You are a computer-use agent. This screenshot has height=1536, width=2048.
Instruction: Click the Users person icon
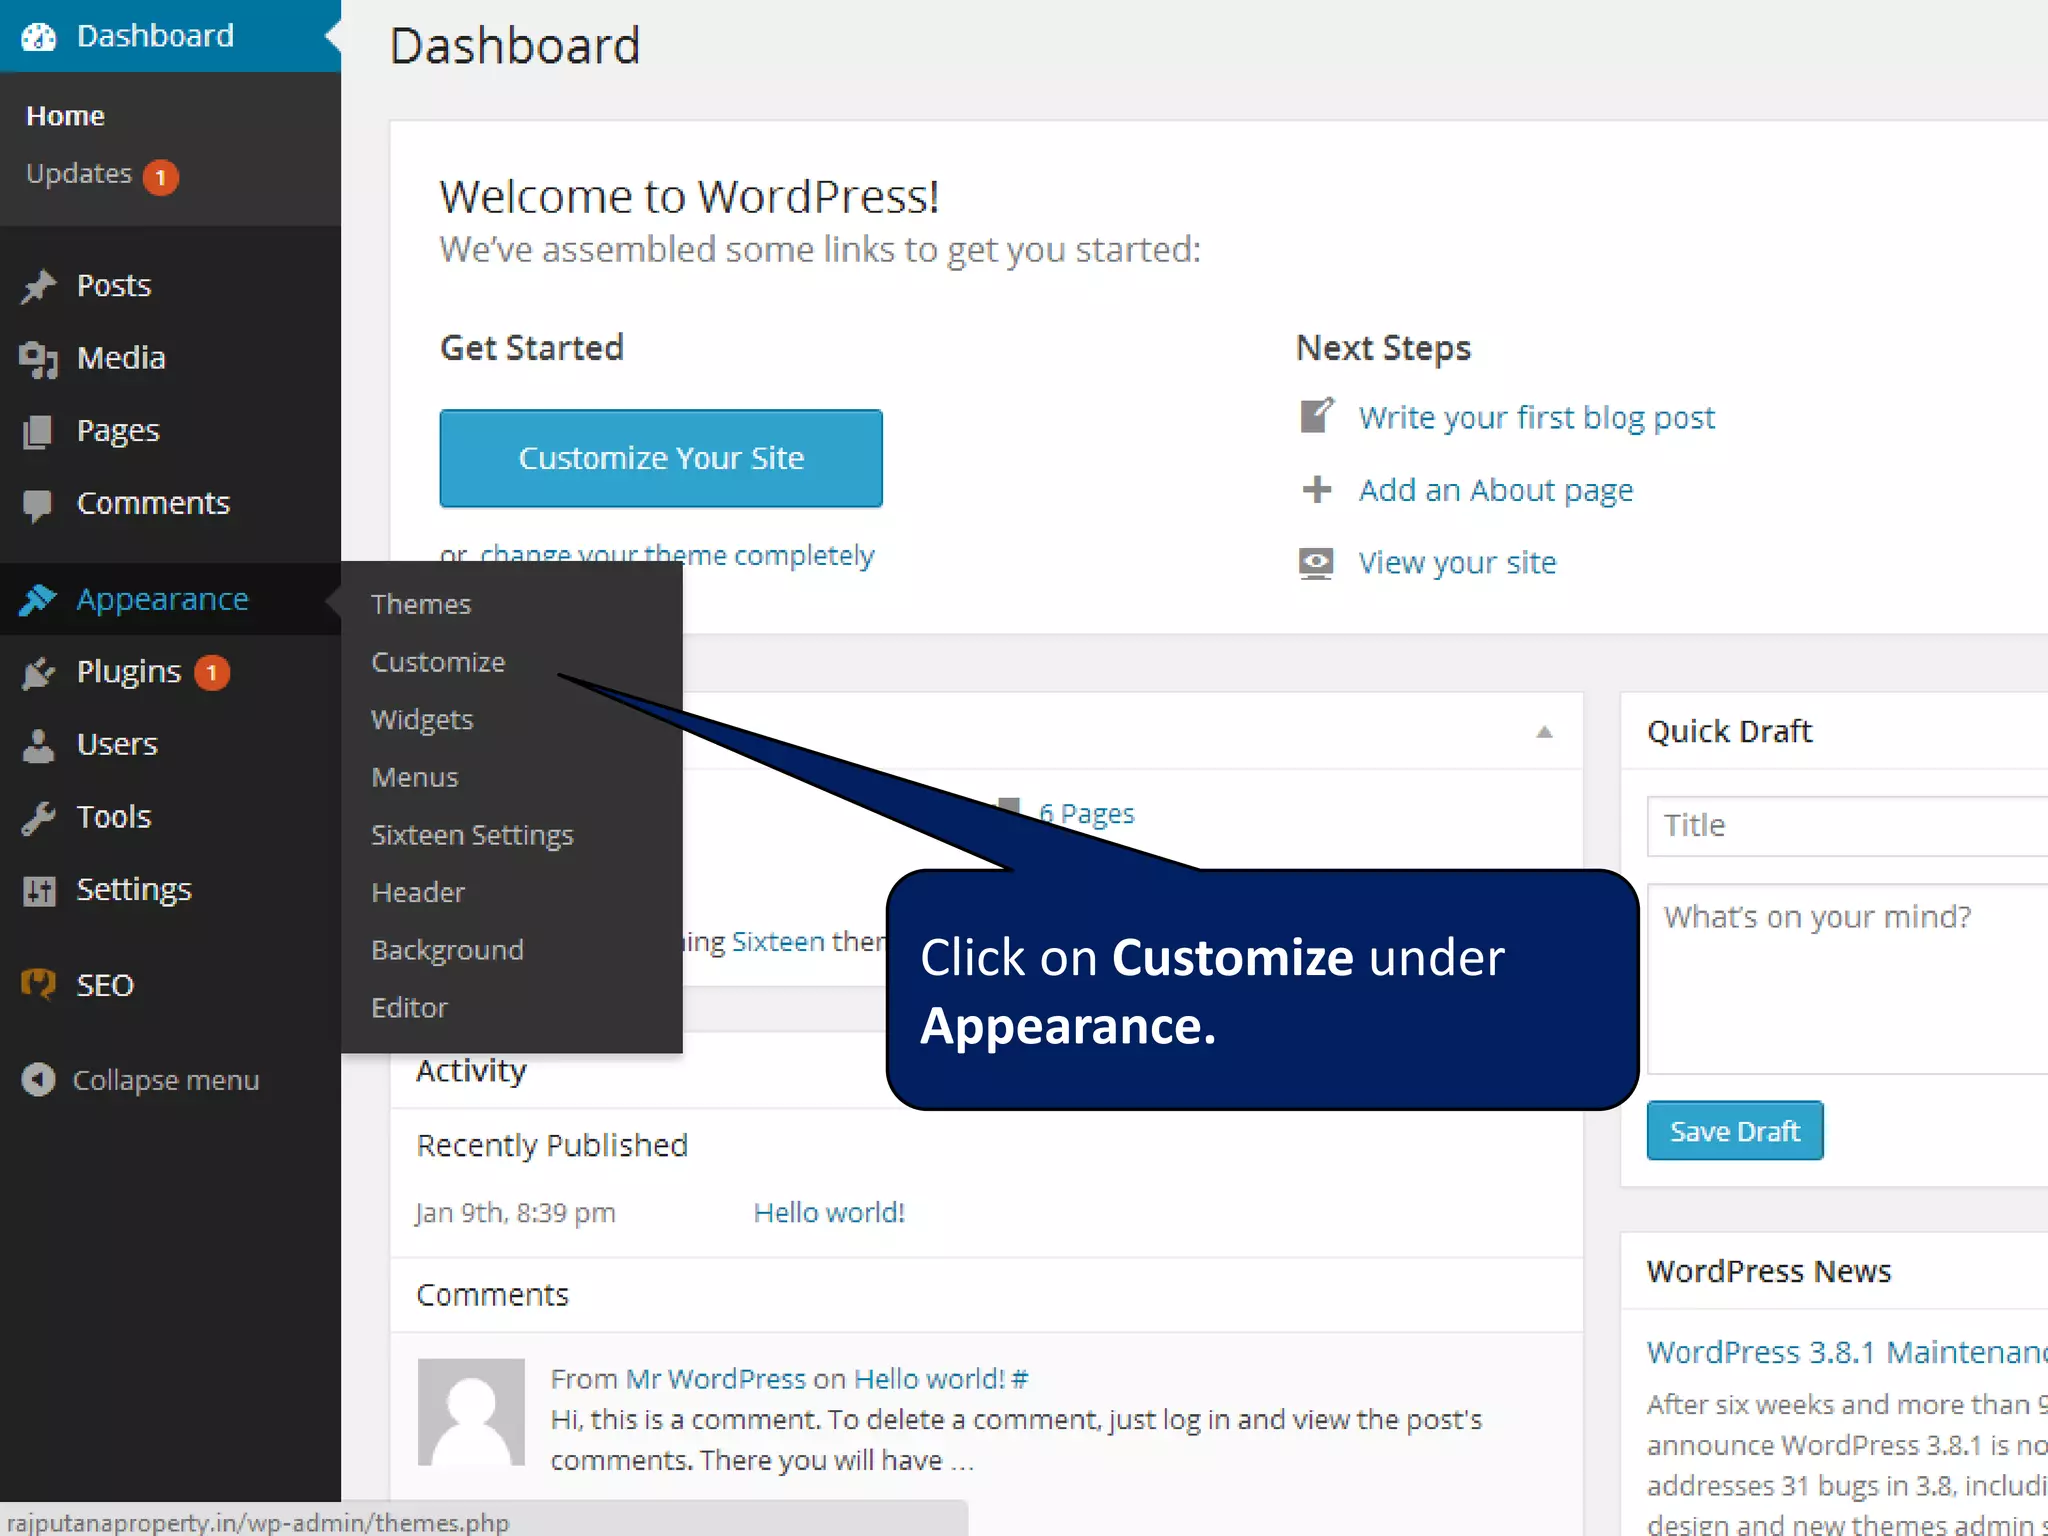point(38,746)
